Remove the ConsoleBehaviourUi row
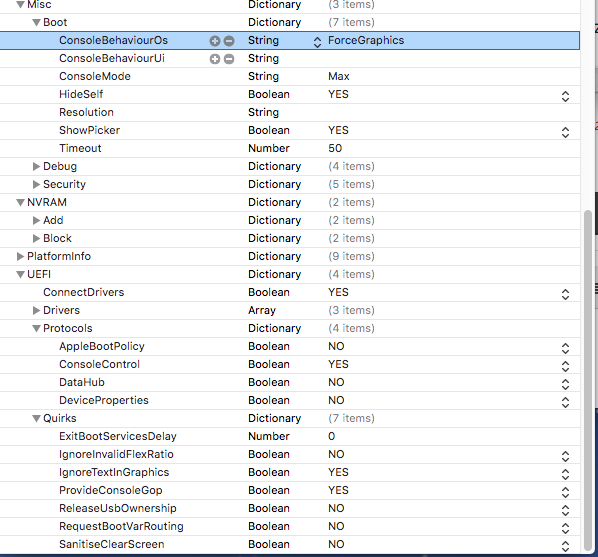598x557 pixels. pos(229,59)
